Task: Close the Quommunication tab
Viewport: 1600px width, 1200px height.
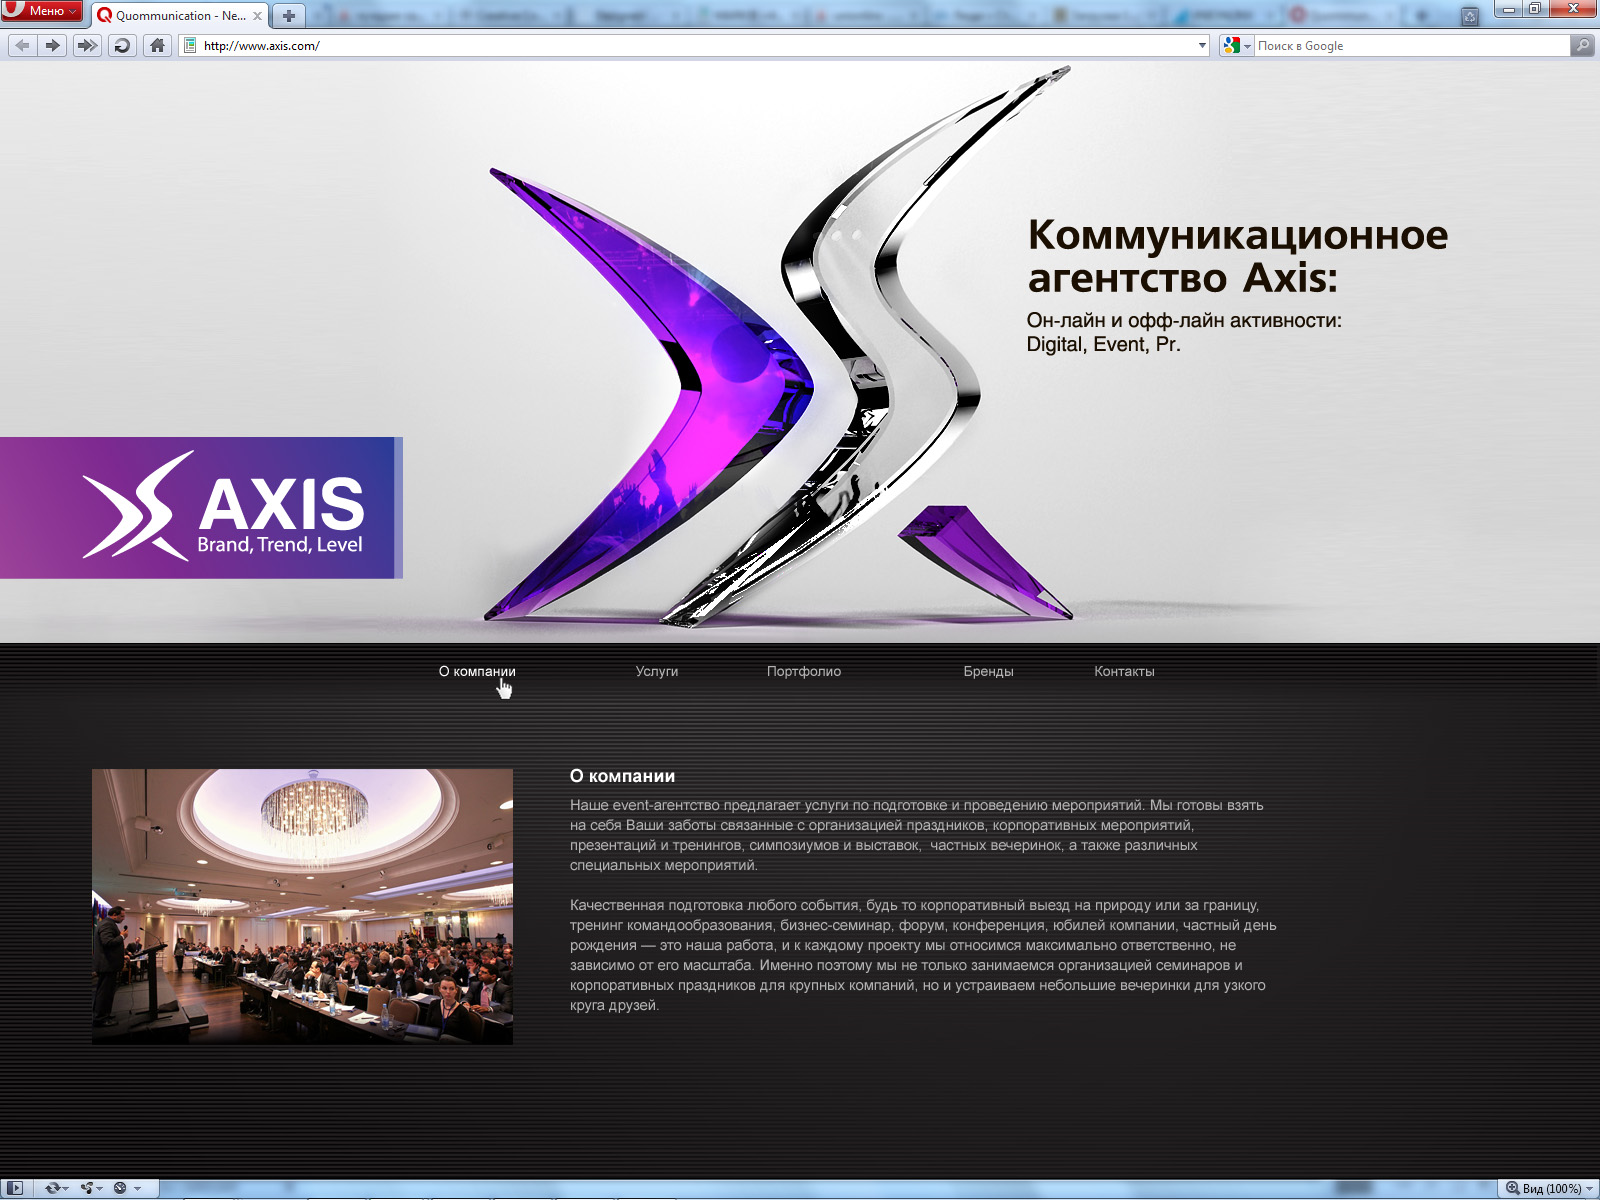Action: click(x=257, y=16)
